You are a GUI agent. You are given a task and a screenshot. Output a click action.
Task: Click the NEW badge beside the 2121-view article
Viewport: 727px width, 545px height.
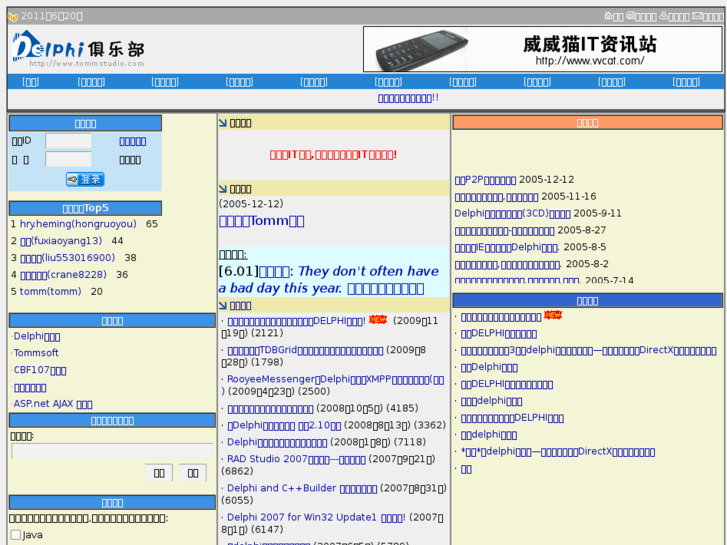[x=378, y=320]
